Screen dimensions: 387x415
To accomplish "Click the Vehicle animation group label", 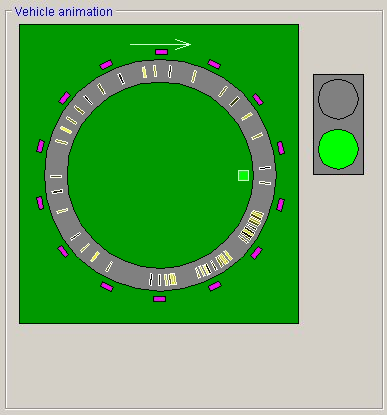I will [64, 12].
